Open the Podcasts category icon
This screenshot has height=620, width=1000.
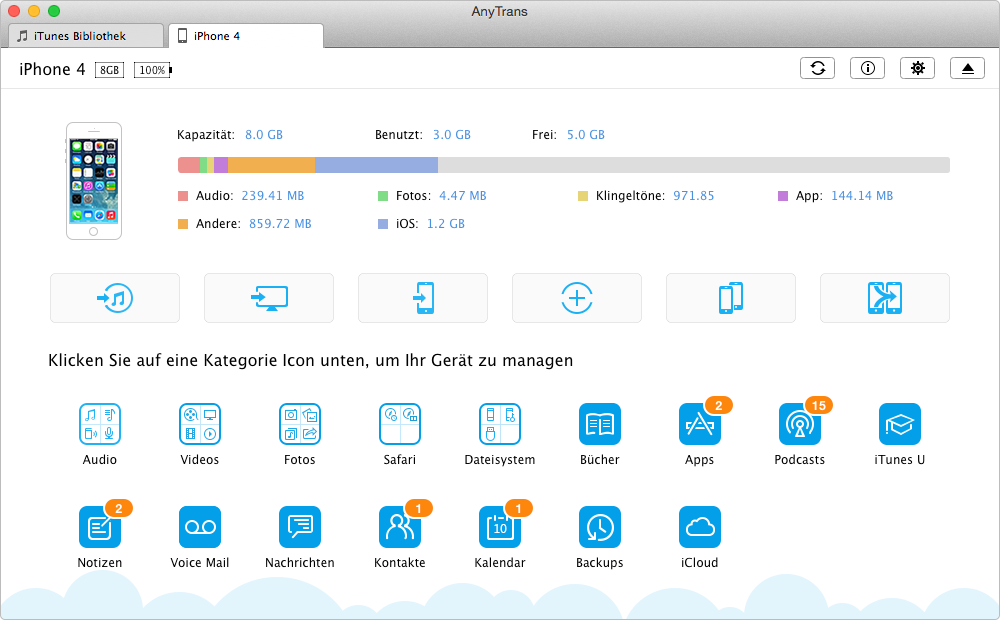tap(800, 424)
